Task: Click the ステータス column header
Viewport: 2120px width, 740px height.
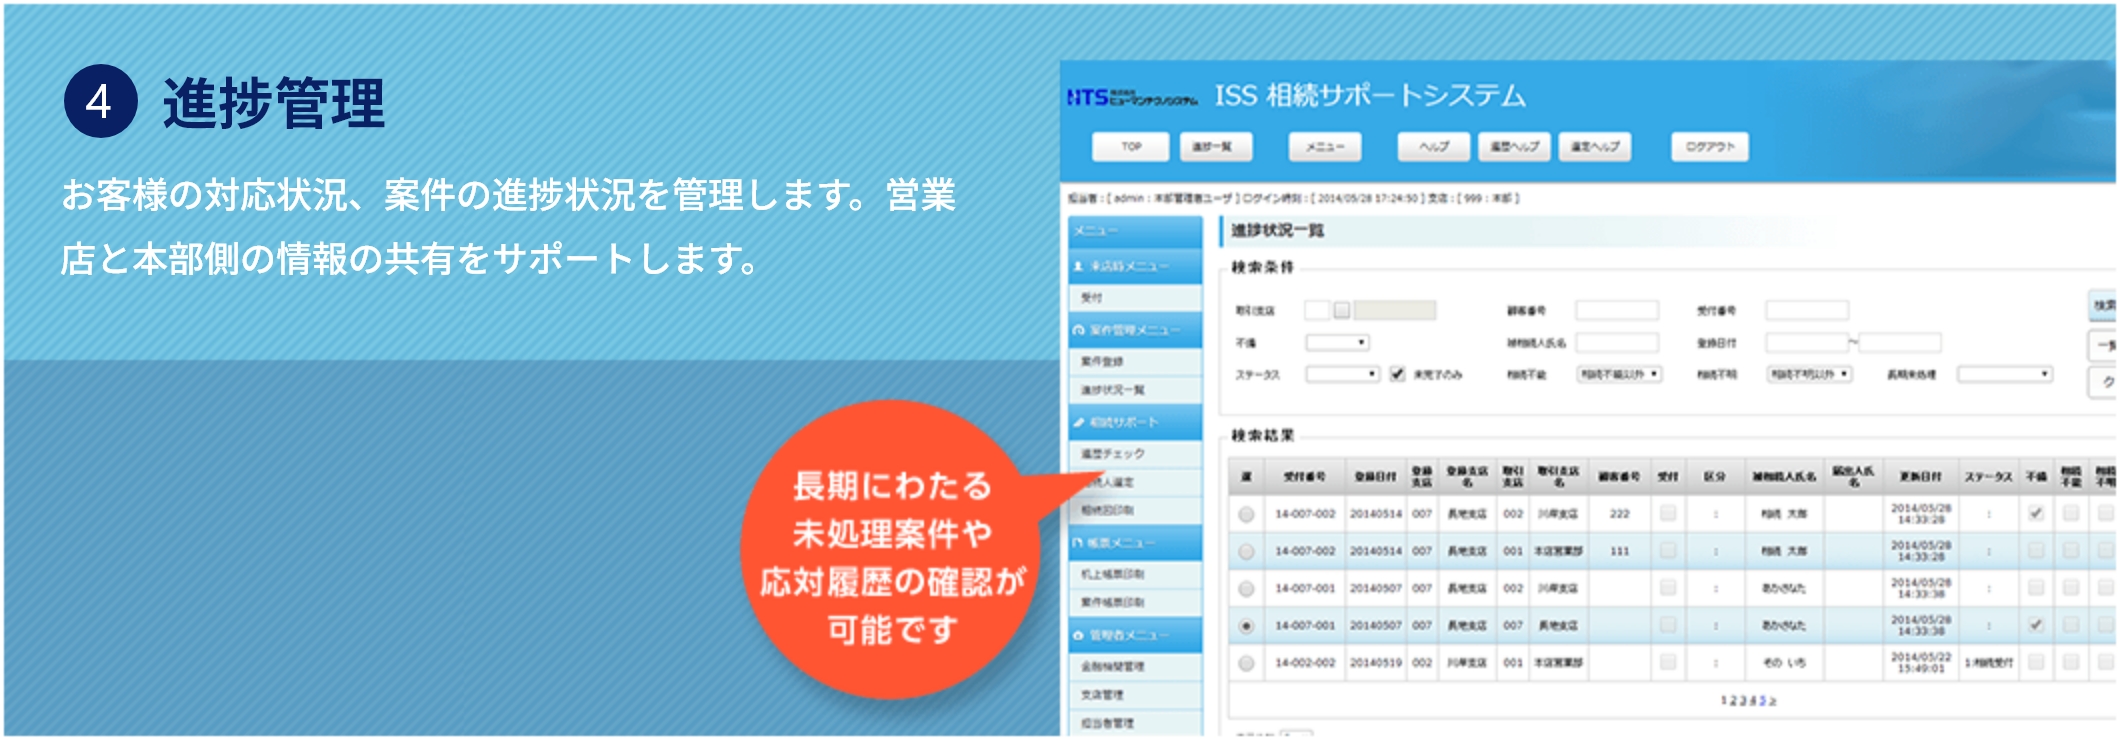Action: tap(1988, 477)
